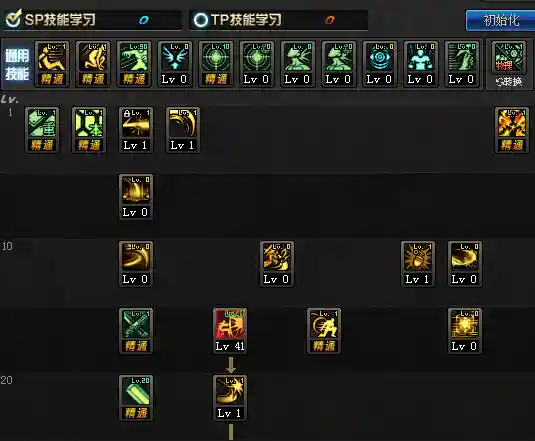Check the SP技能学习 option
The height and width of the screenshot is (441, 535).
[x=50, y=20]
